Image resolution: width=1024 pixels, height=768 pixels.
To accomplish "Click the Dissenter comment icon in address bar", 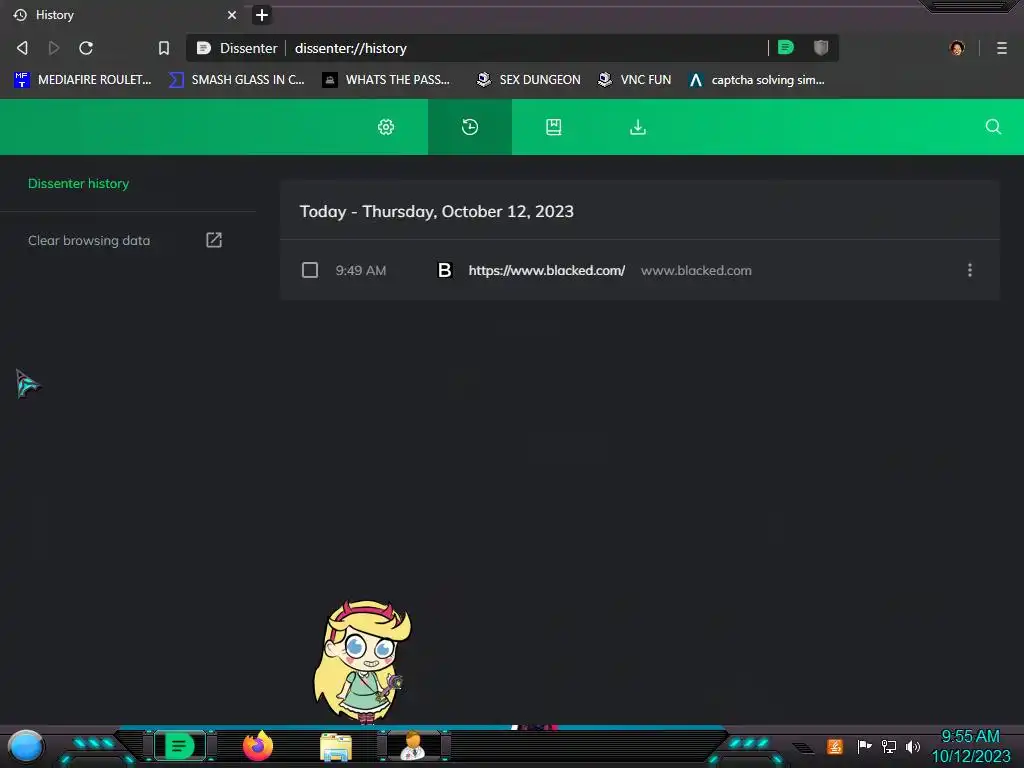I will click(786, 47).
